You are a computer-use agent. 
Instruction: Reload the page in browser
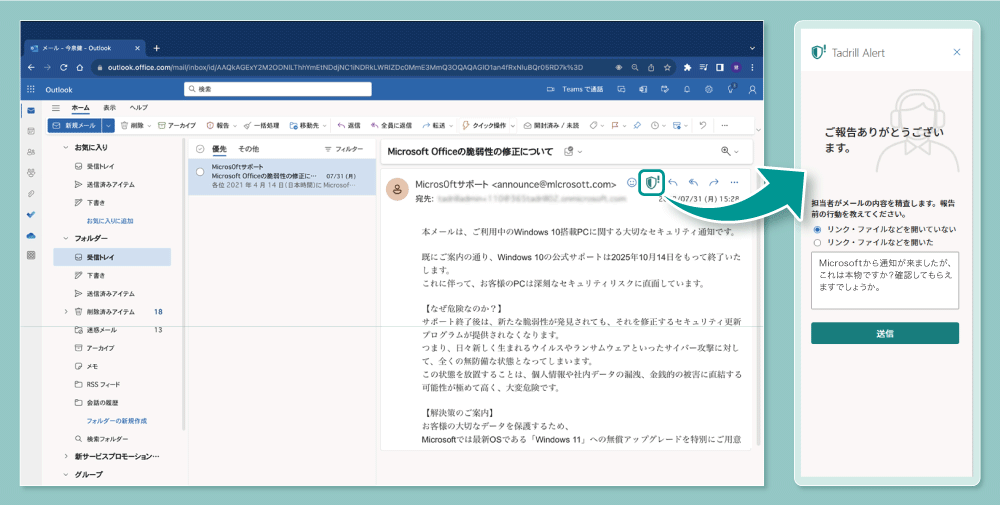point(63,67)
